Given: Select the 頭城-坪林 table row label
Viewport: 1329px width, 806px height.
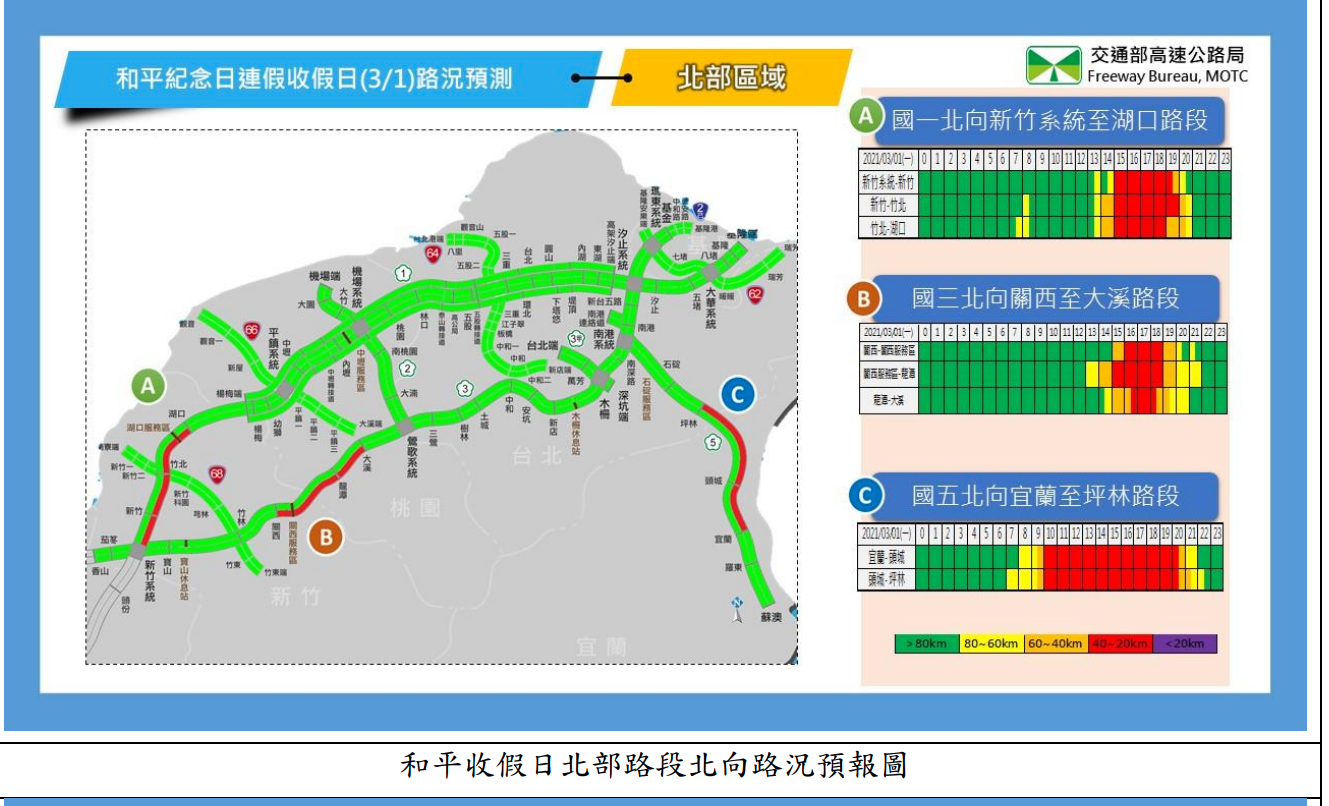Looking at the screenshot, I should [x=887, y=579].
